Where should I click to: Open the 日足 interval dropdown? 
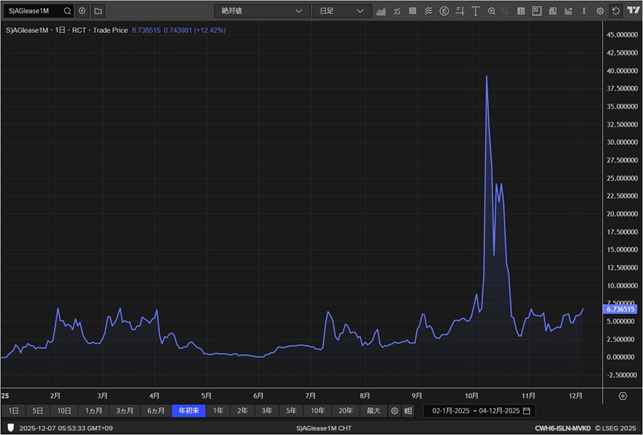(340, 11)
